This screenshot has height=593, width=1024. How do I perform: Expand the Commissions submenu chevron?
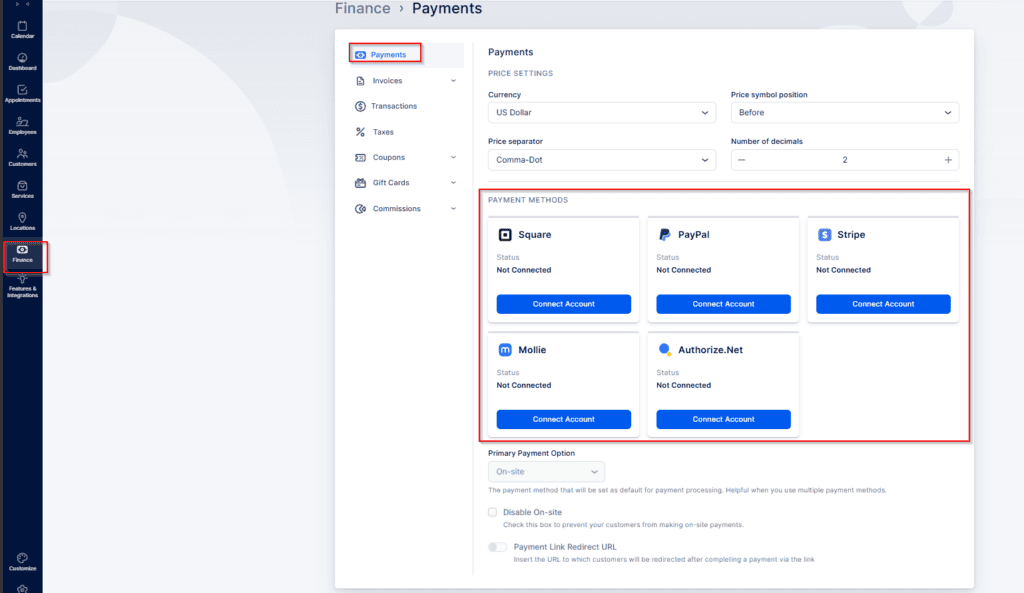click(453, 209)
